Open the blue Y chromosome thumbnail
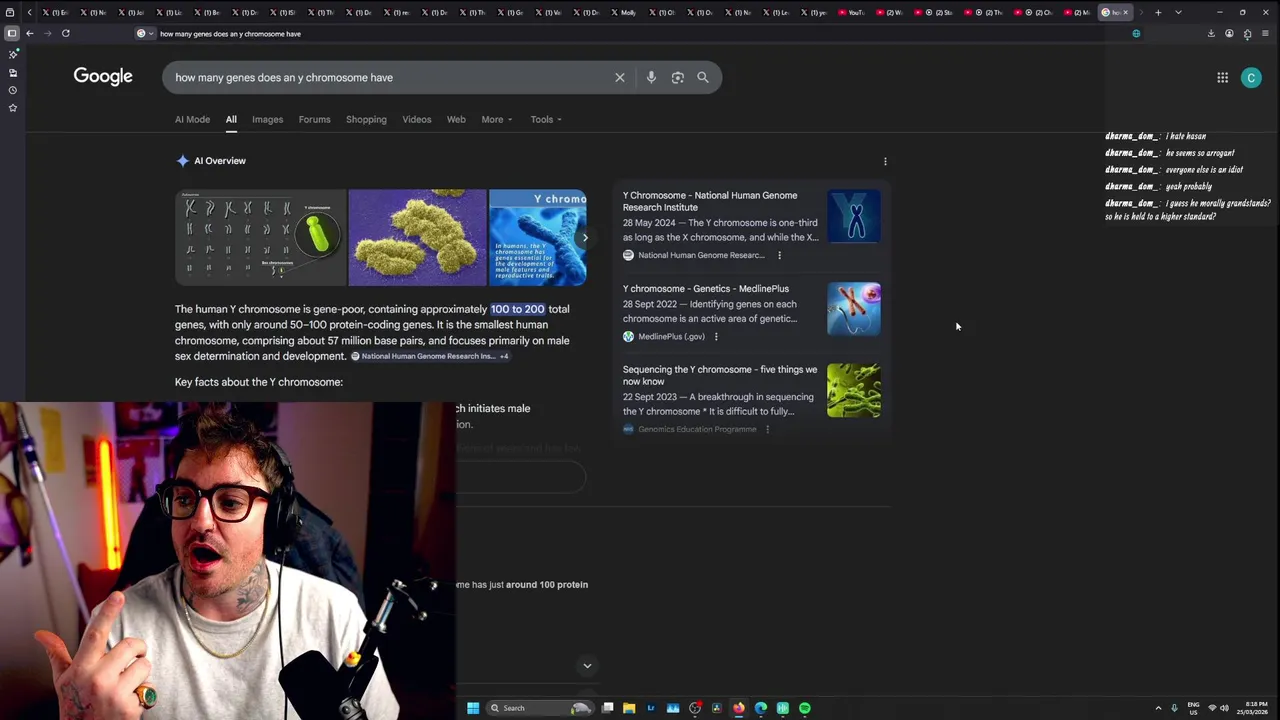The image size is (1280, 720). tap(537, 238)
